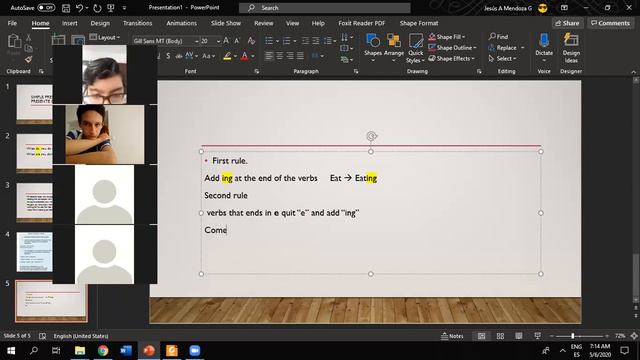Toggle text shadow (S) formatting
This screenshot has height=360, width=640.
(168, 56)
